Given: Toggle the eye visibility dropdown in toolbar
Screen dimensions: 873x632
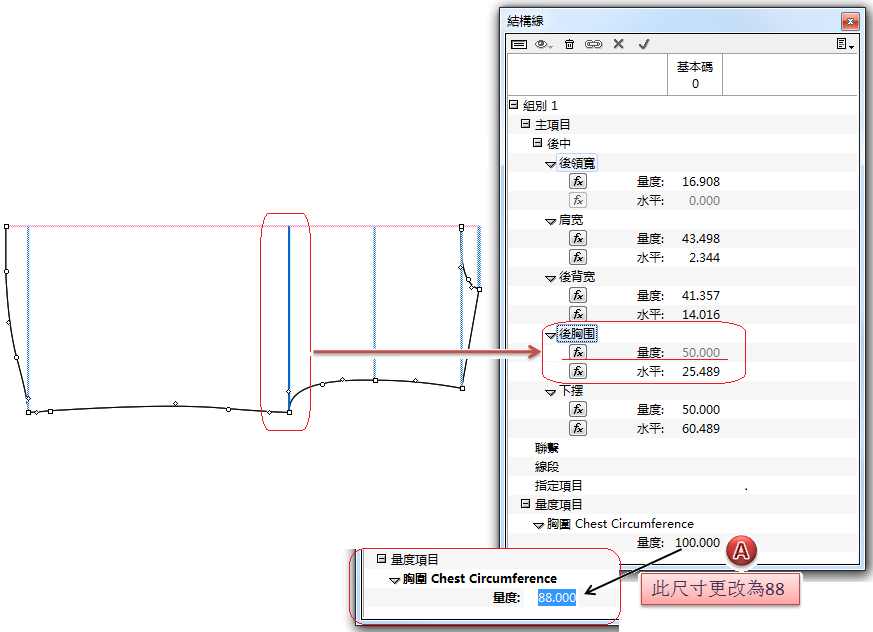Looking at the screenshot, I should 544,44.
